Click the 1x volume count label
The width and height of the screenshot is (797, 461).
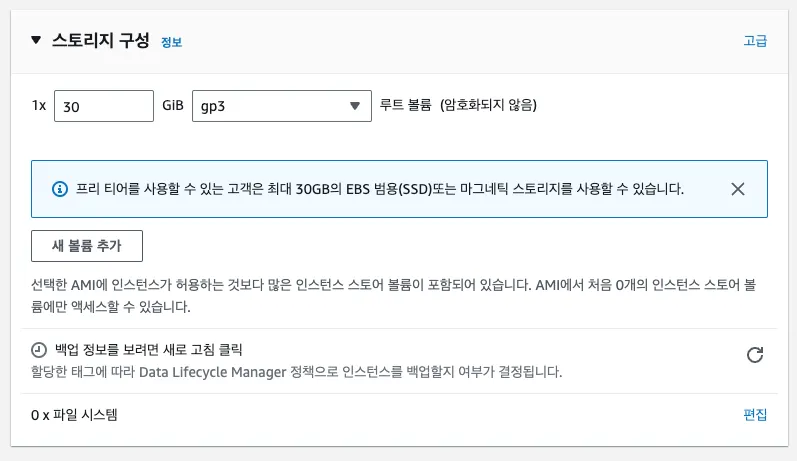39,105
